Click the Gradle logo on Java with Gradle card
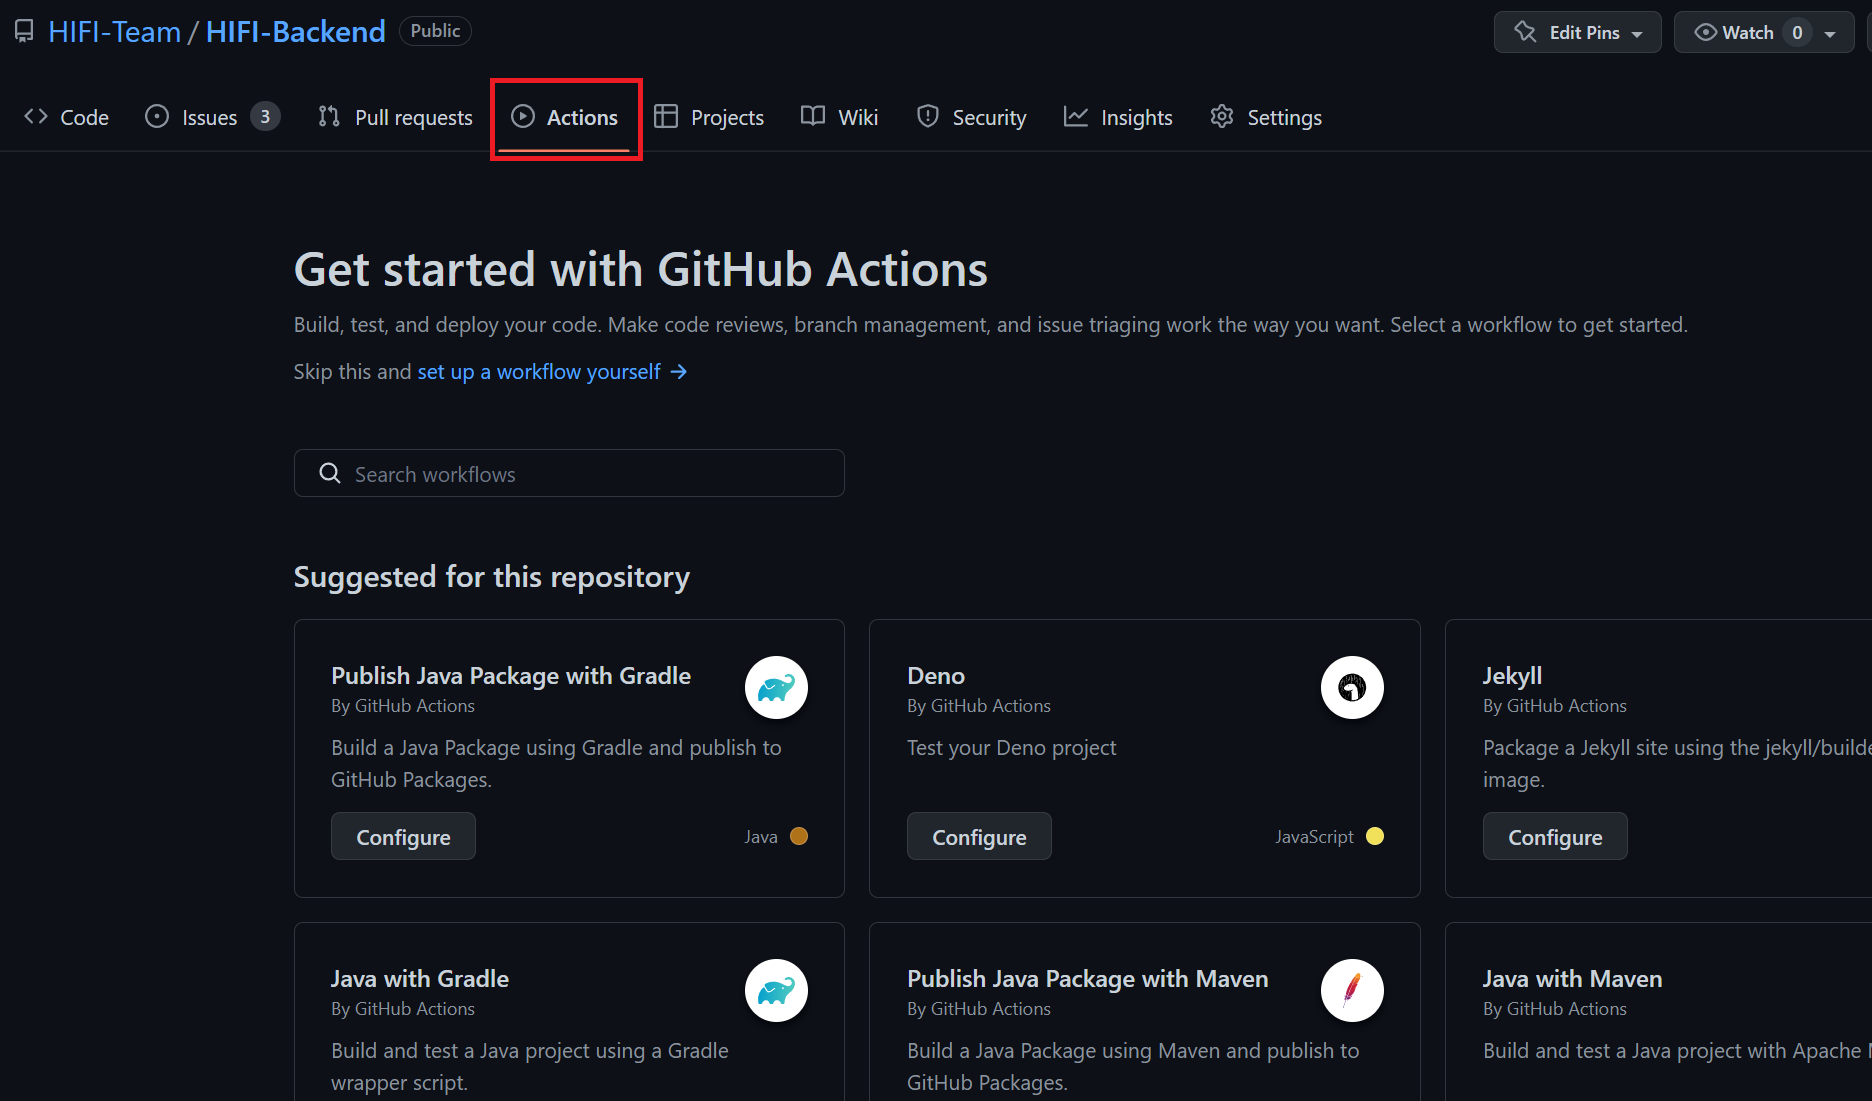1872x1101 pixels. coord(776,991)
